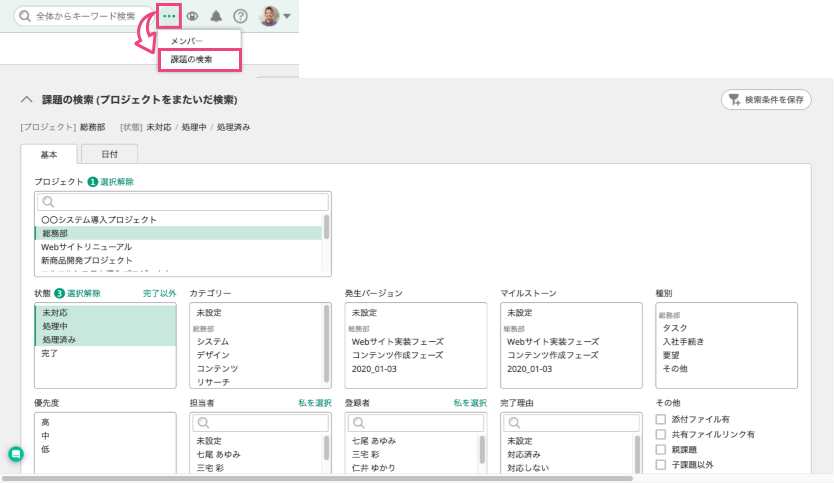834x483 pixels.
Task: Open the green chat support widget
Action: tap(16, 454)
